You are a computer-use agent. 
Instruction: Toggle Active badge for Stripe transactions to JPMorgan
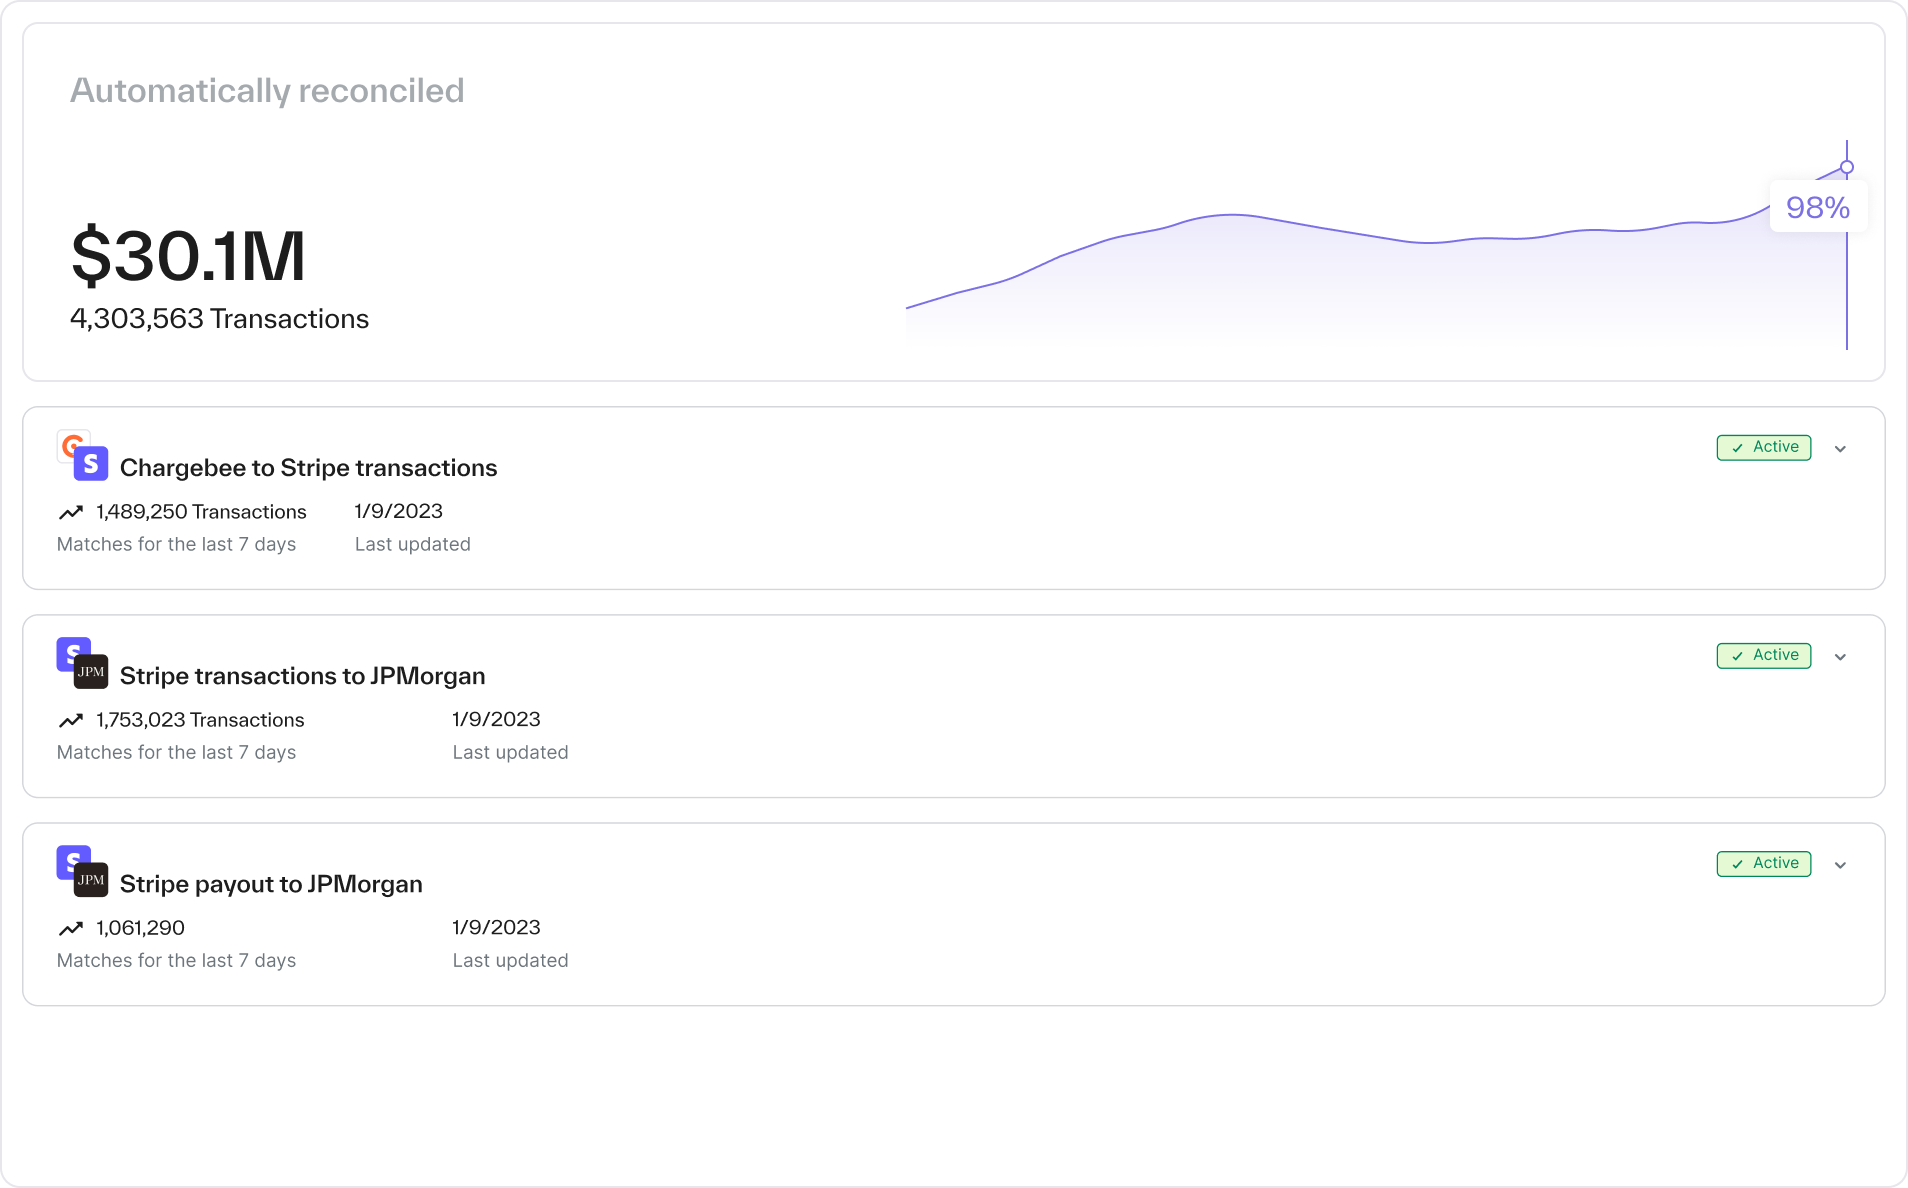(1763, 655)
